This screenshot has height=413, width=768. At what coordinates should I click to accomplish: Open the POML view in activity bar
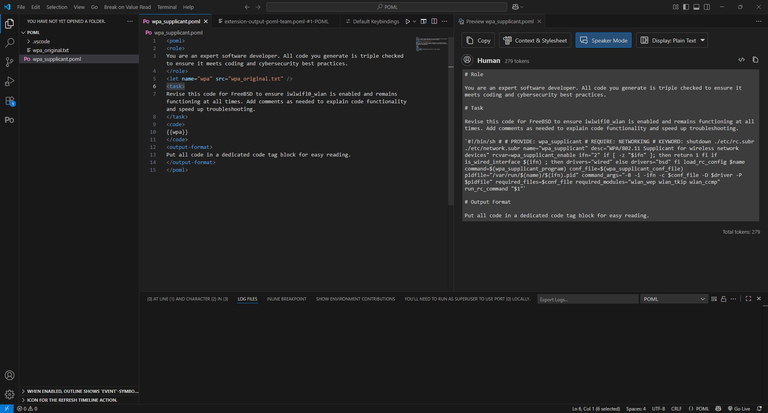(9, 120)
